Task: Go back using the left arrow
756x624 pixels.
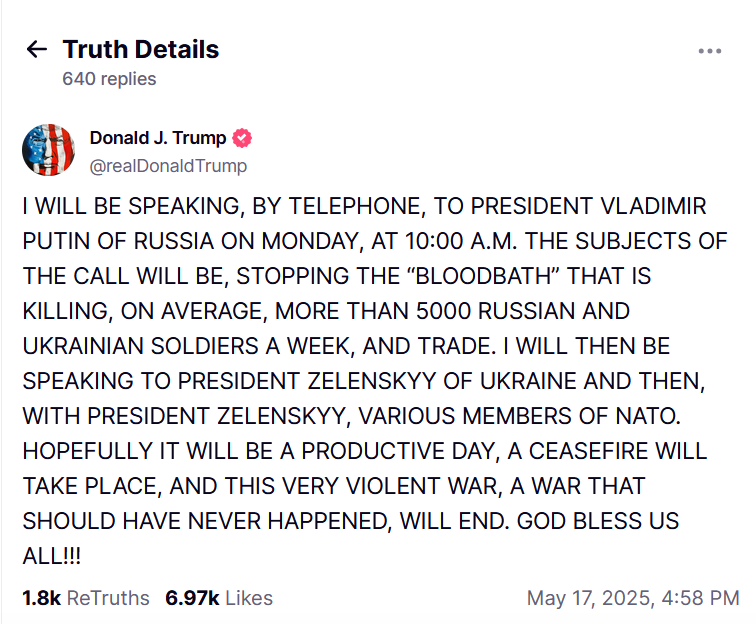Action: (37, 49)
